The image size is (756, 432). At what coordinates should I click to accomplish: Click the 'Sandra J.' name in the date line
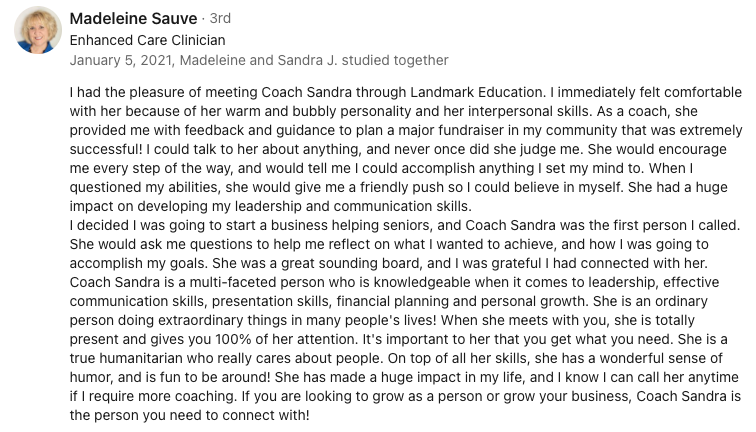pos(308,60)
